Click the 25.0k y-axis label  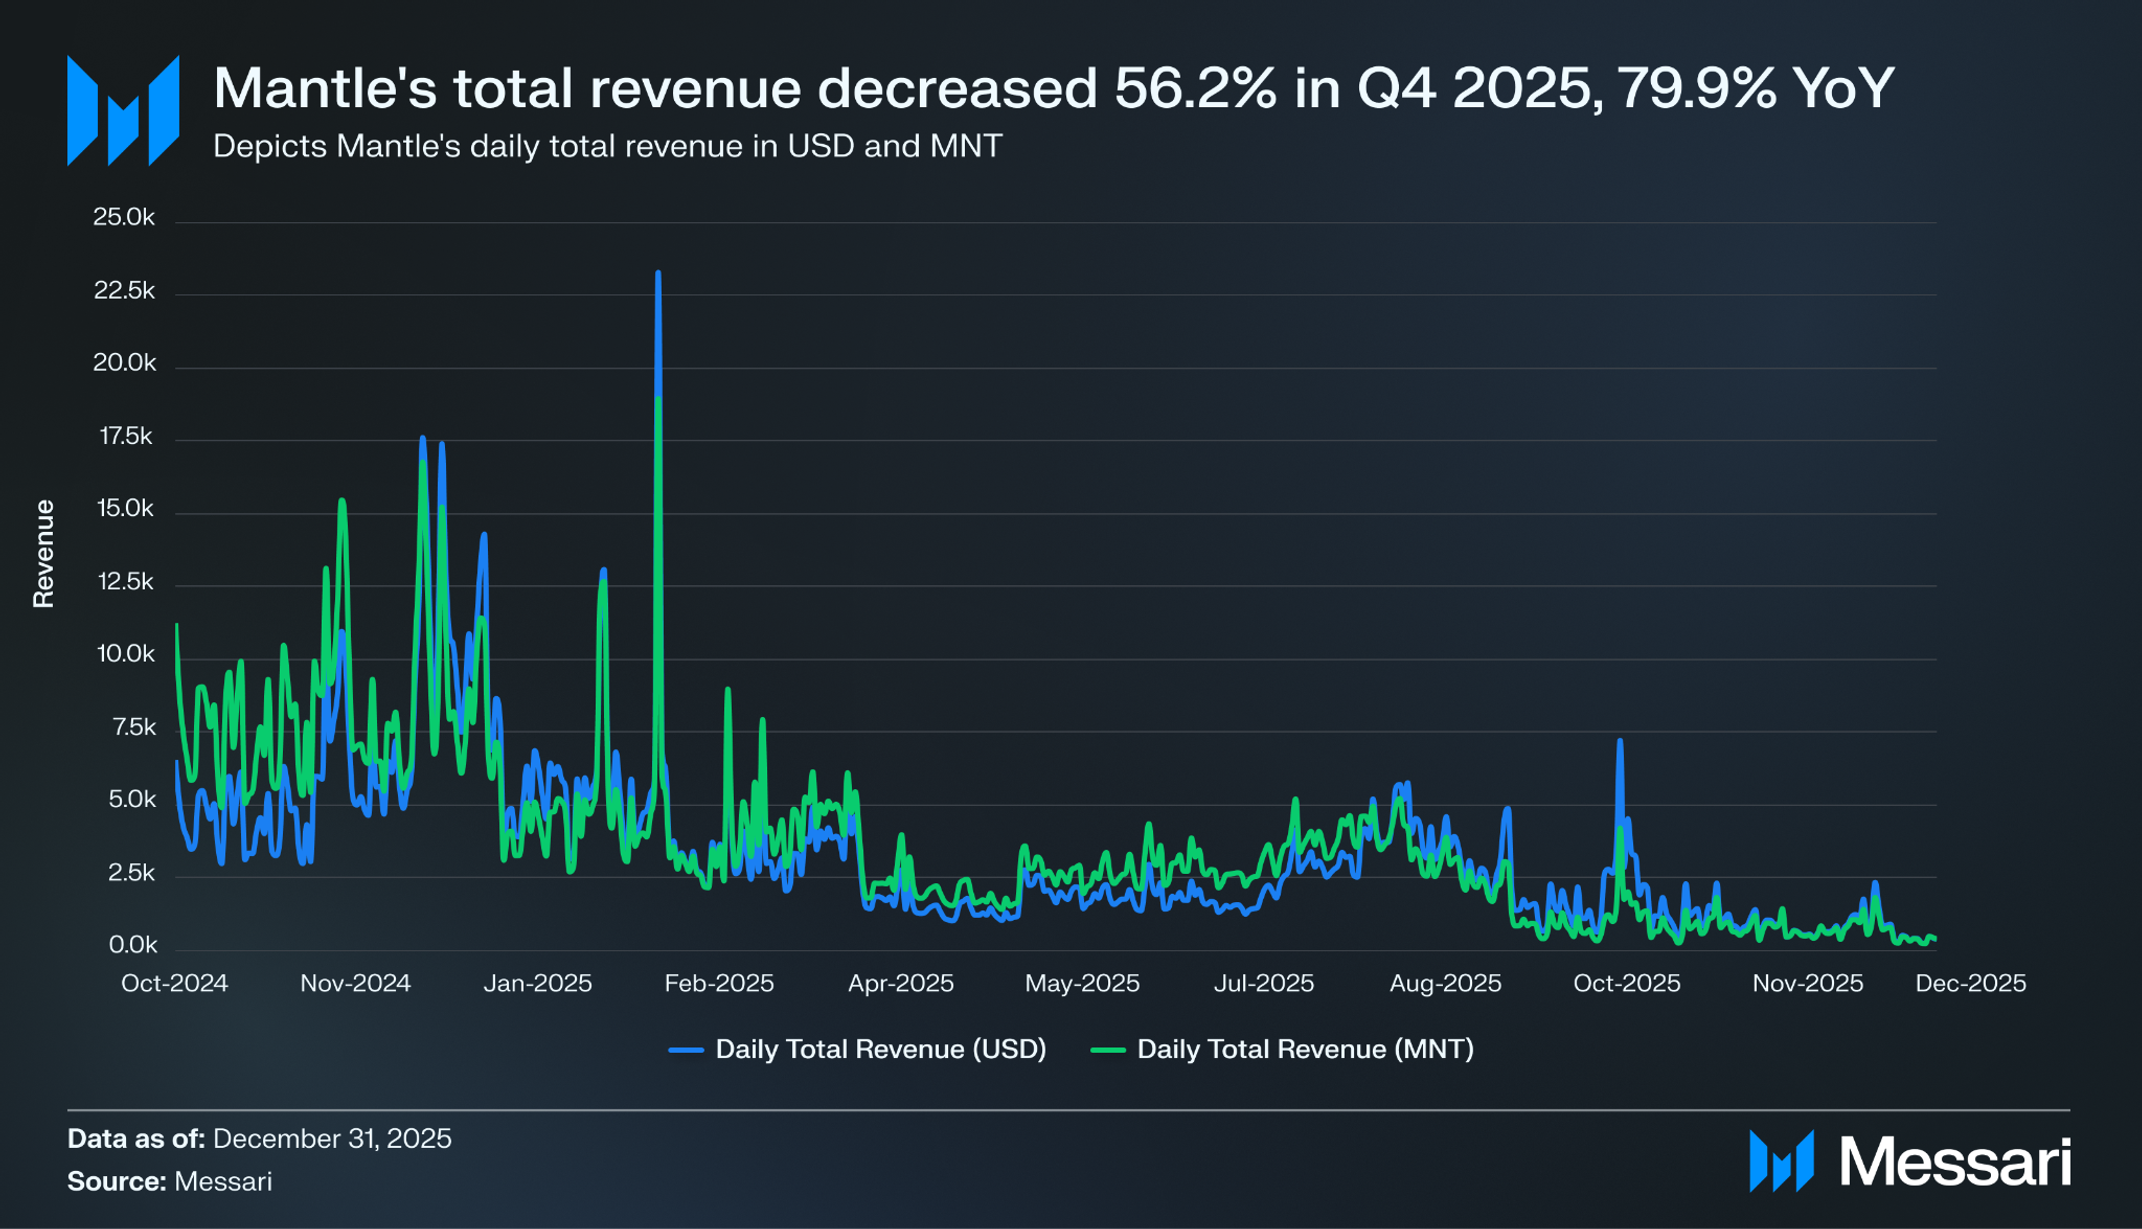pos(124,217)
